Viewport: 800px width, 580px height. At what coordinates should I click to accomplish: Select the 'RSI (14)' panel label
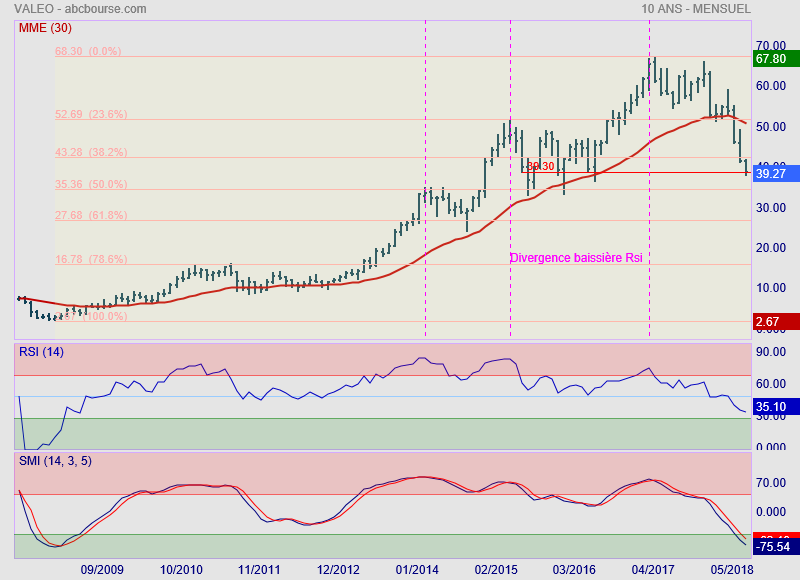(41, 352)
